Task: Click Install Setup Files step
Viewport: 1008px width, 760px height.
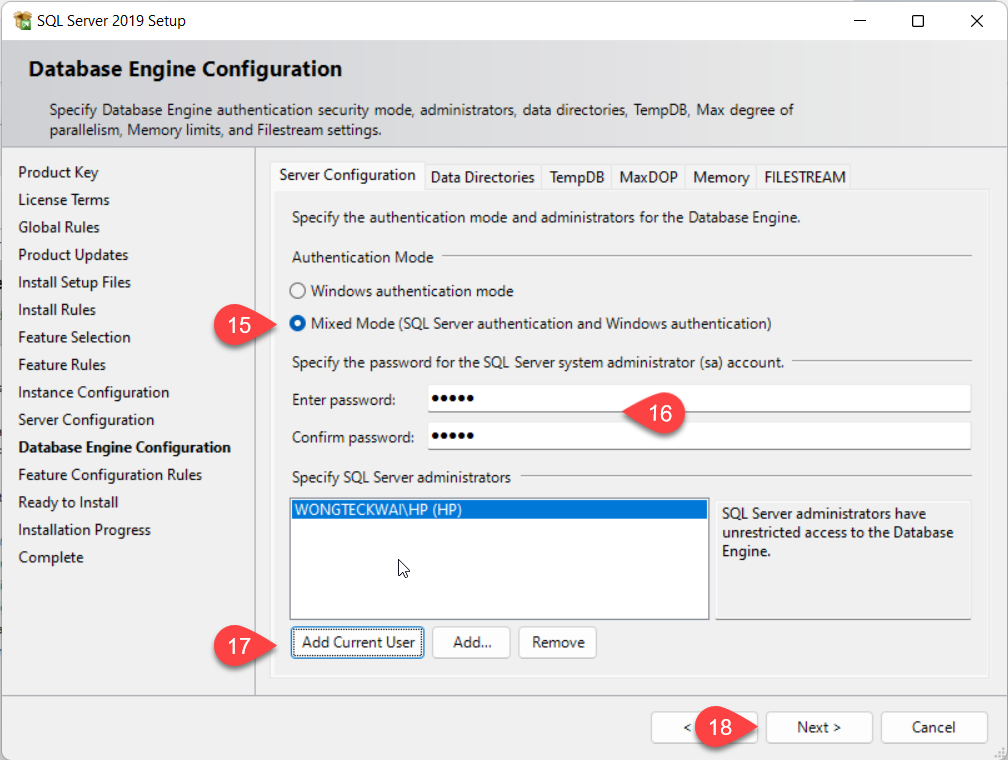Action: (x=75, y=283)
